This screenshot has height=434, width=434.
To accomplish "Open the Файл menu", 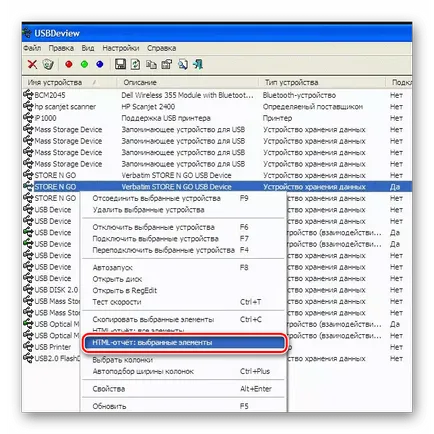I will tap(32, 48).
